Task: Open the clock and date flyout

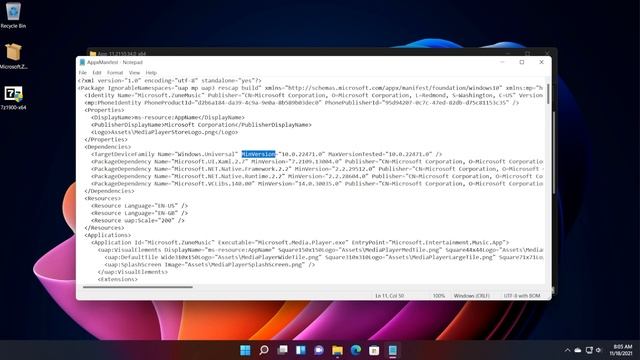Action: 621,350
